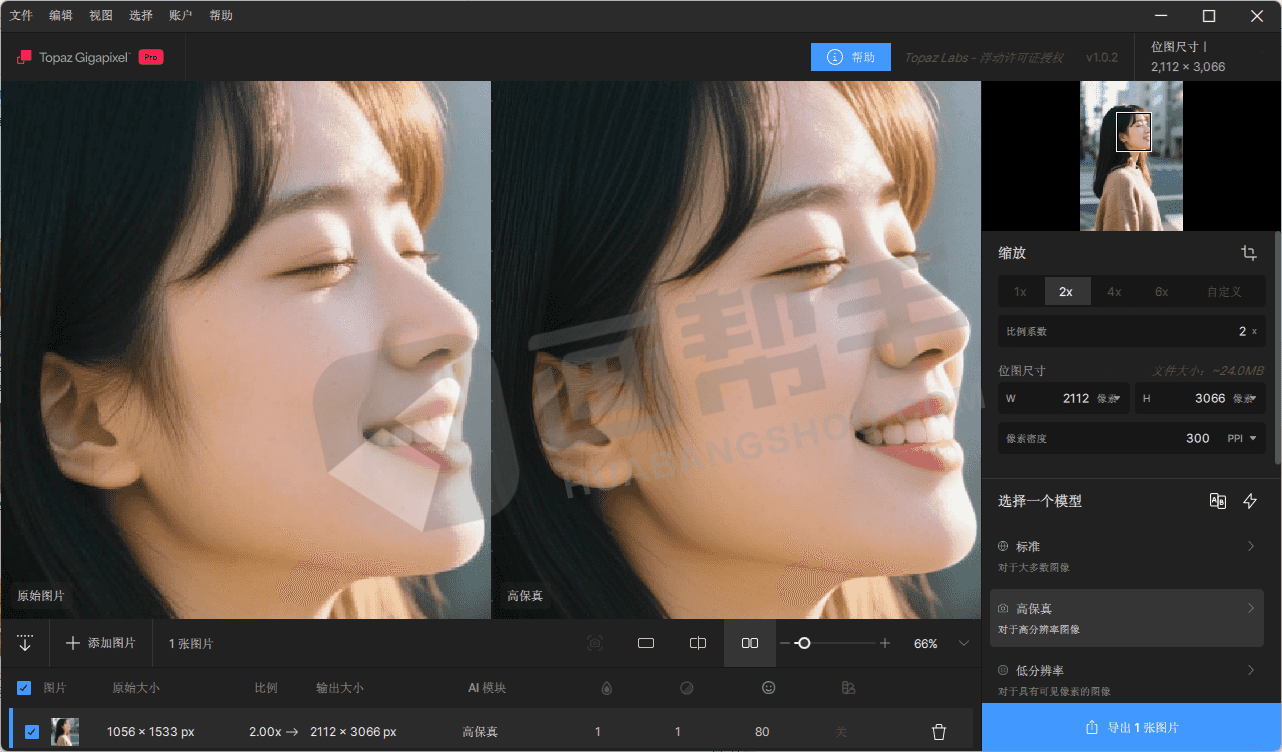
Task: Click the blue 帮助 button
Action: point(850,57)
